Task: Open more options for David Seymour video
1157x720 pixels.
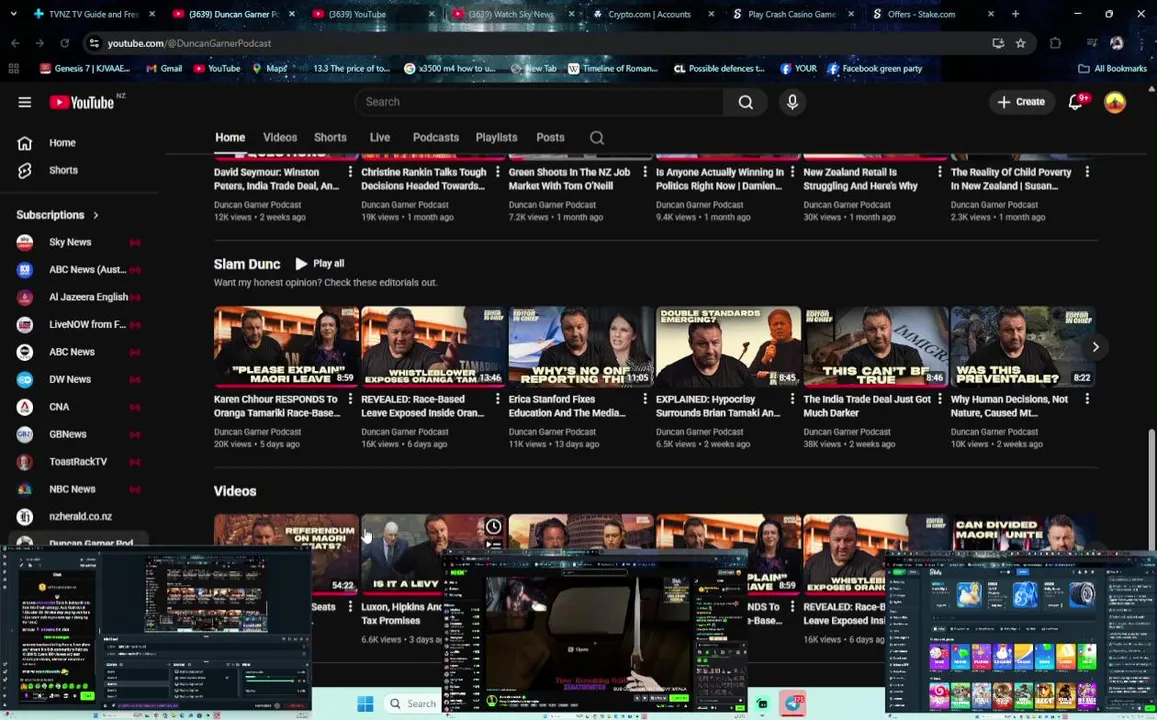Action: pyautogui.click(x=350, y=172)
